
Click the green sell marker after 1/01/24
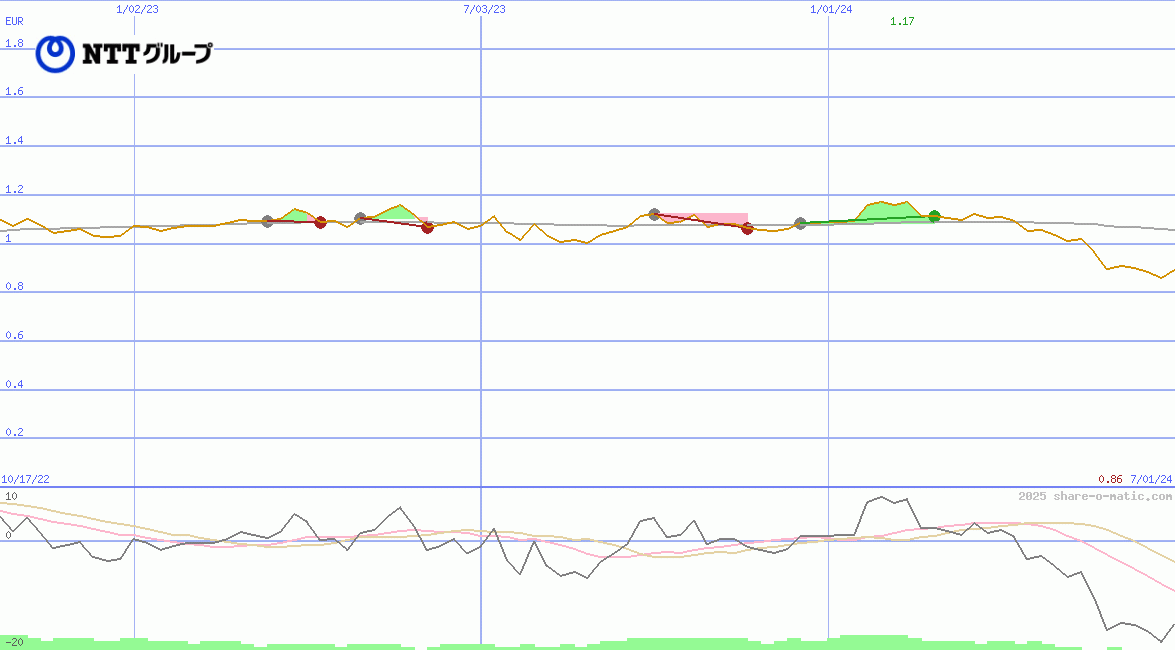point(934,216)
